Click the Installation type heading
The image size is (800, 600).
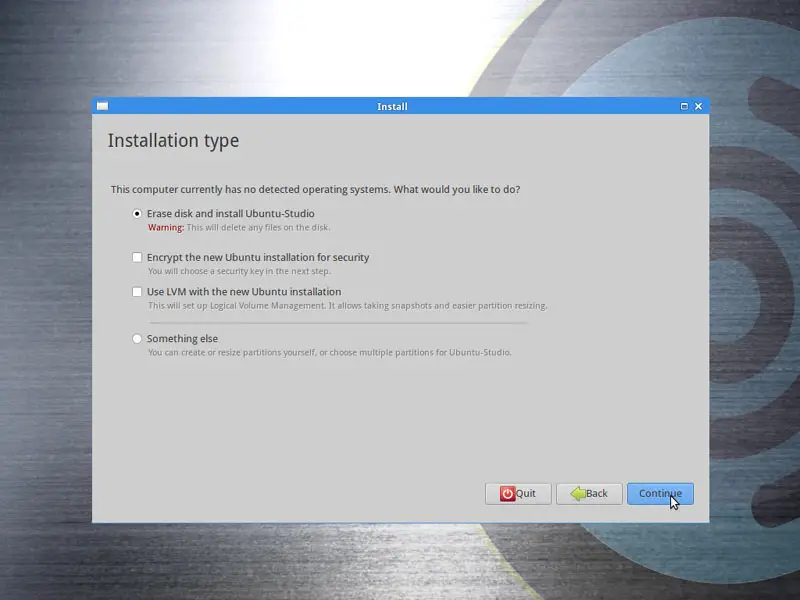[x=173, y=141]
